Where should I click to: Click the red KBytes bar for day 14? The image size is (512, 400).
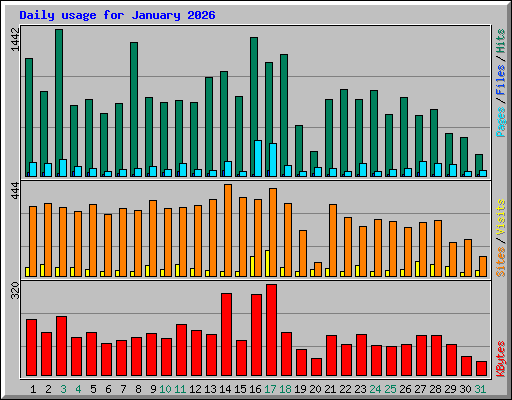point(226,335)
